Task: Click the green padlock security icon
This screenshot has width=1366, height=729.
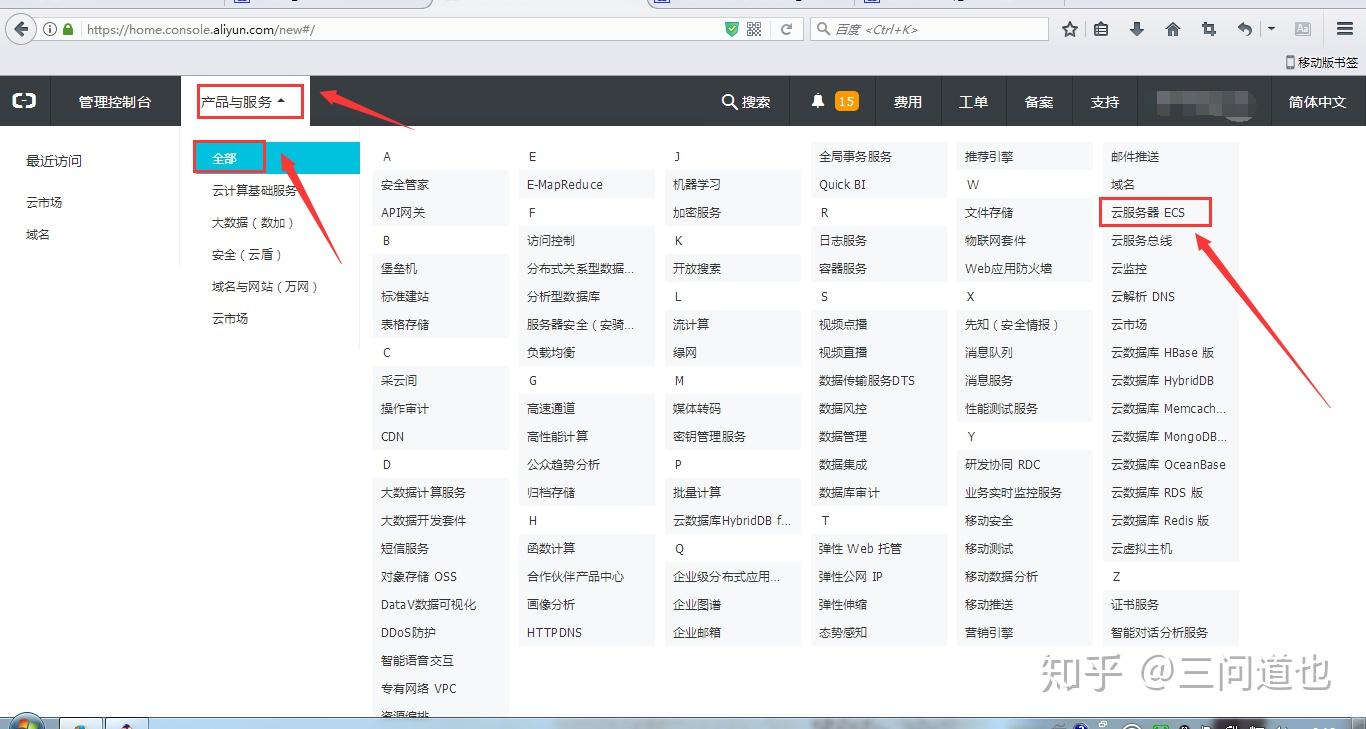Action: pyautogui.click(x=68, y=30)
